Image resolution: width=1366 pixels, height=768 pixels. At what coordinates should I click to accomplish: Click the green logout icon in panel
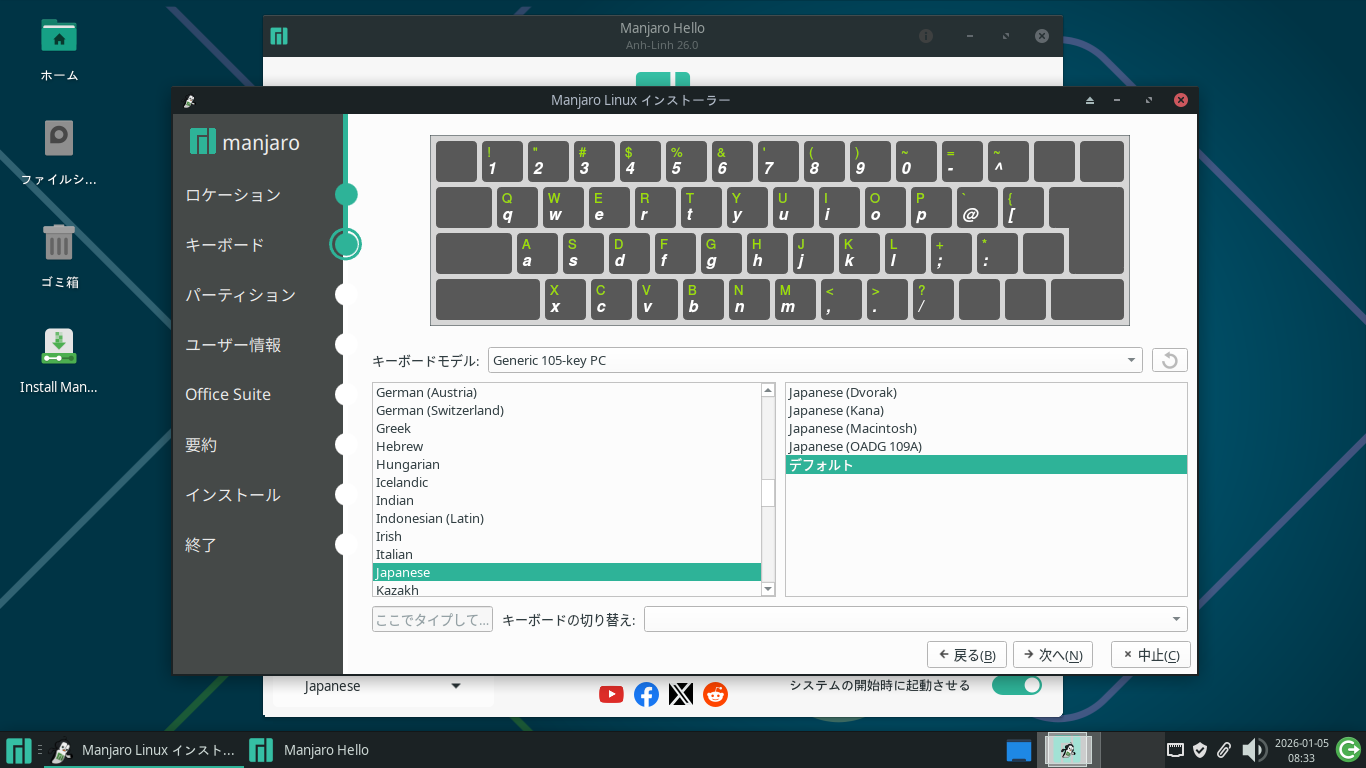click(x=1349, y=750)
